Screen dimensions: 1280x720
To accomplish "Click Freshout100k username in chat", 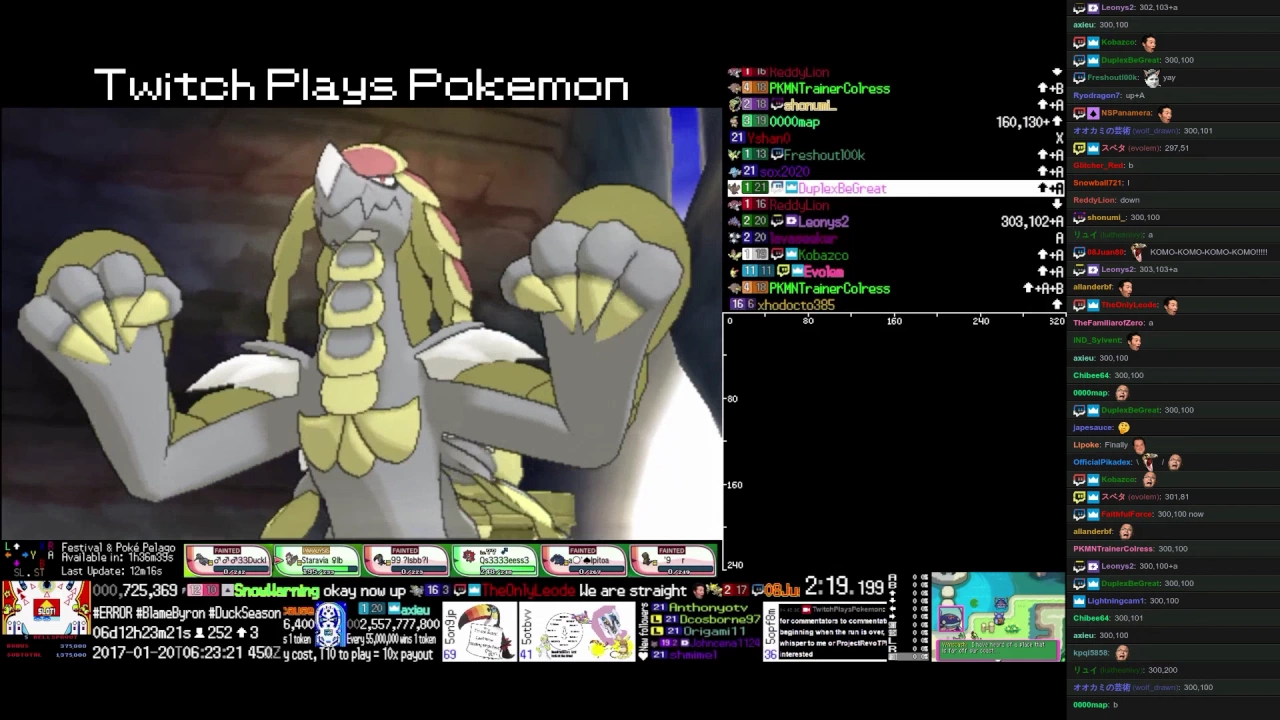I will pyautogui.click(x=1113, y=78).
